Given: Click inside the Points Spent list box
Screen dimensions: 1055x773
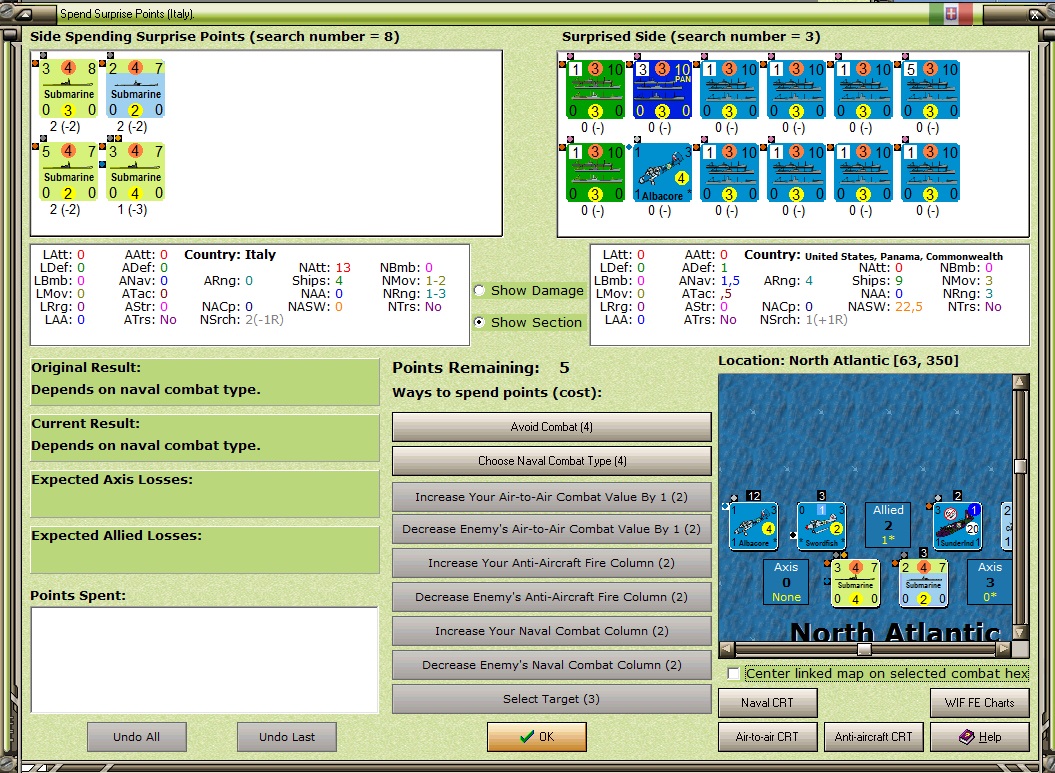Looking at the screenshot, I should [204, 659].
